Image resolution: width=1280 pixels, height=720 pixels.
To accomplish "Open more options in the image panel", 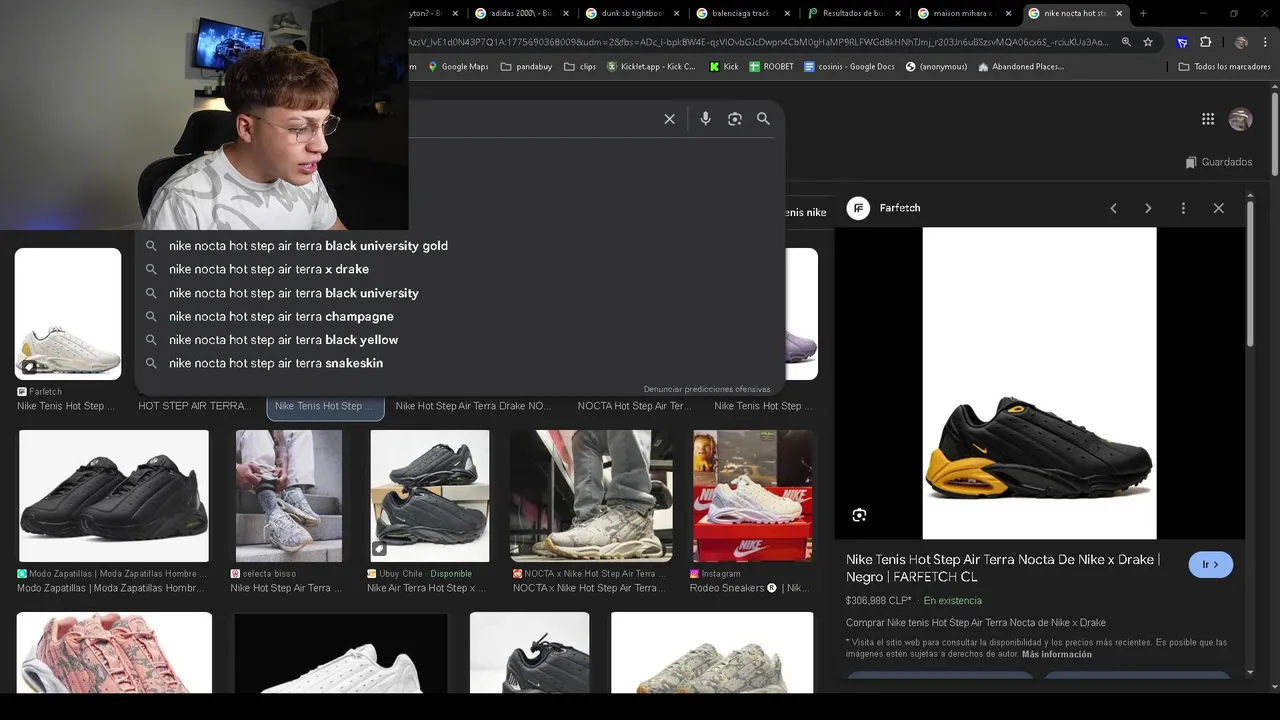I will [x=1183, y=208].
